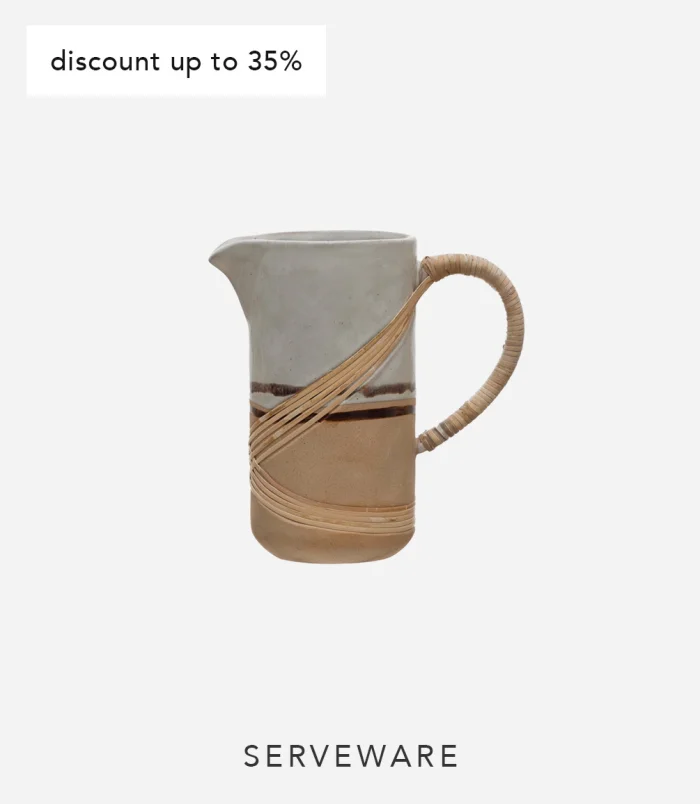Click the word 'discount' in the badge

pos(105,61)
